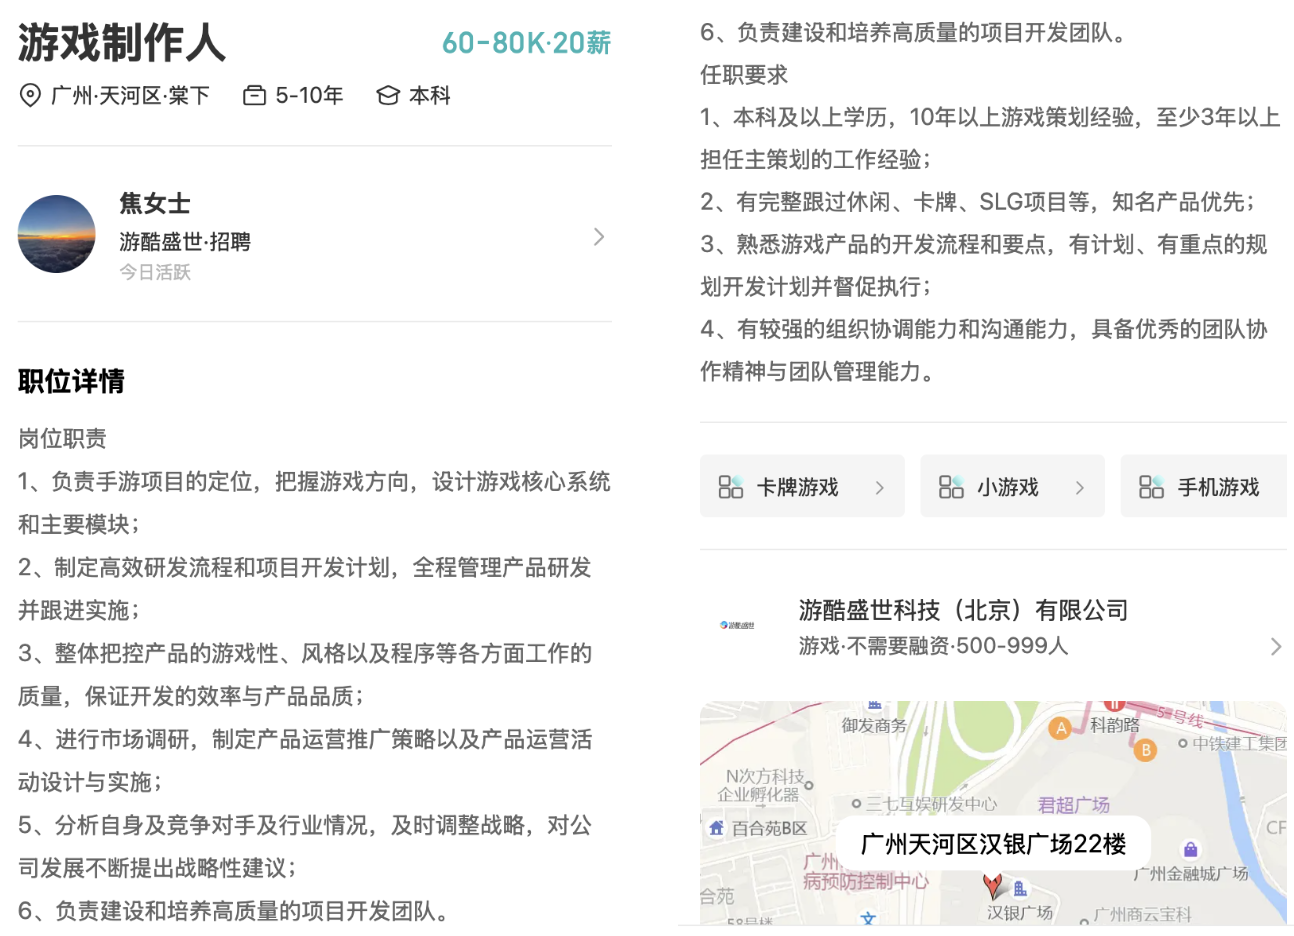Screen dimensions: 1294x936
Task: Click the red location marker on the map
Action: (x=993, y=884)
